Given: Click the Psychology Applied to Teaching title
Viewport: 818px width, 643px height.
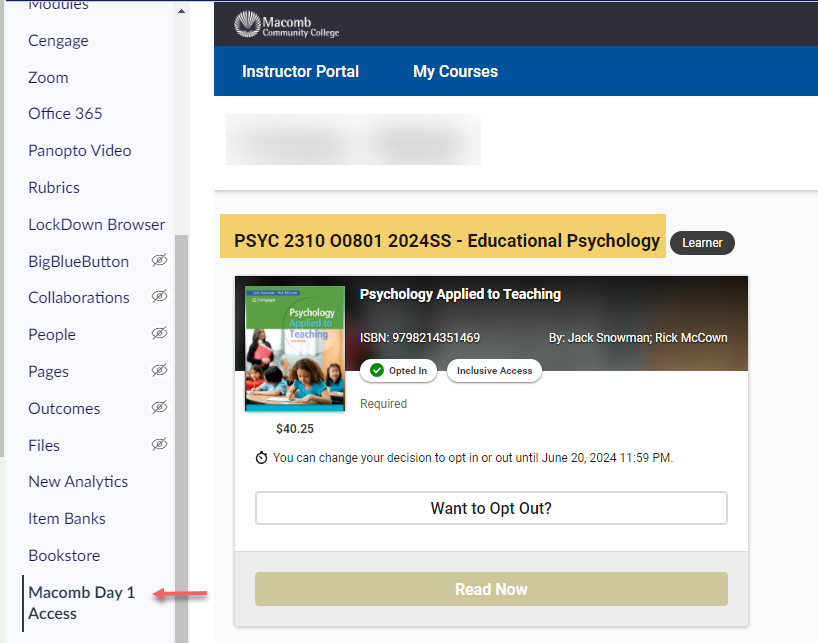Looking at the screenshot, I should tap(460, 295).
